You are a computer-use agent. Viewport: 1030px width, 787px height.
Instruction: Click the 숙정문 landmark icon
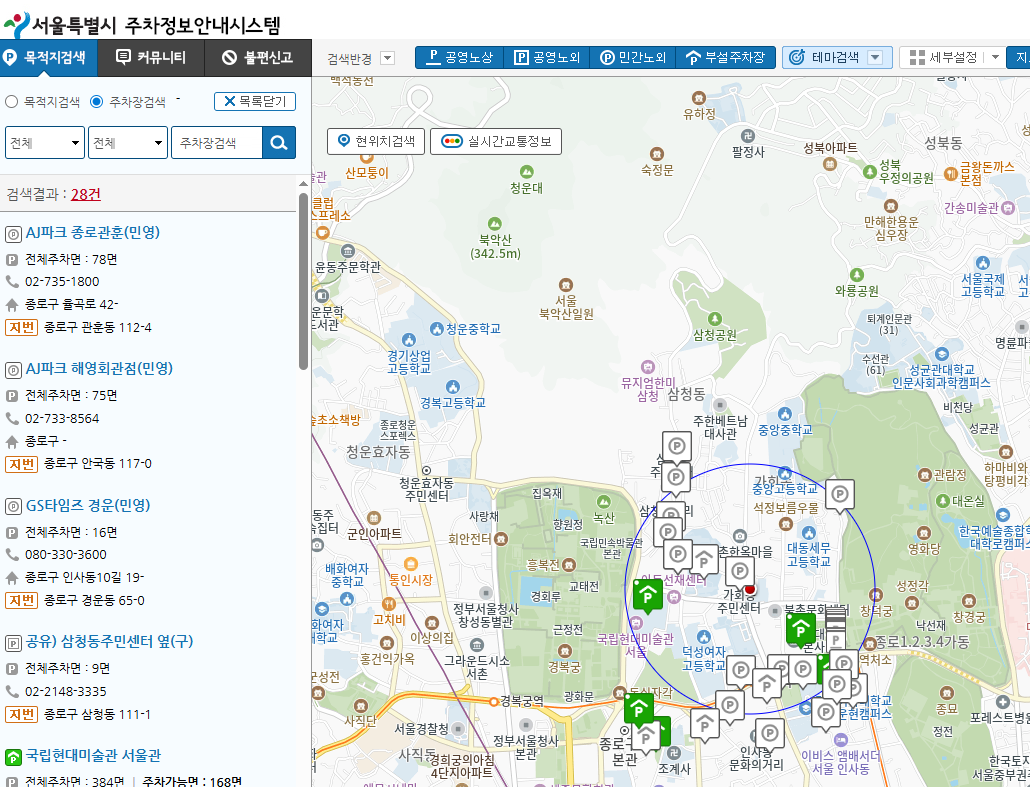(656, 154)
